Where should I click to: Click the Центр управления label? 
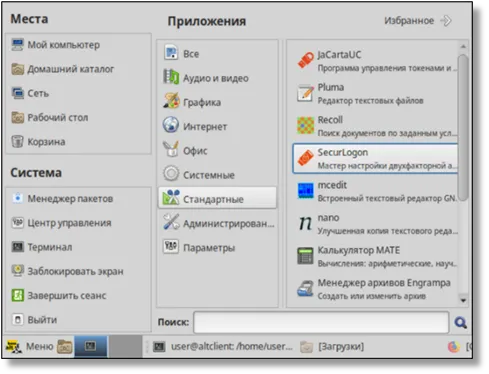click(x=69, y=223)
